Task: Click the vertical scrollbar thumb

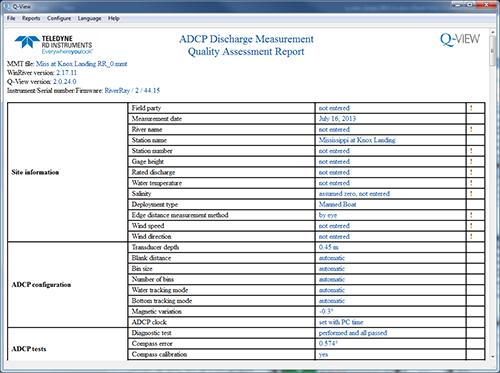Action: tap(493, 51)
